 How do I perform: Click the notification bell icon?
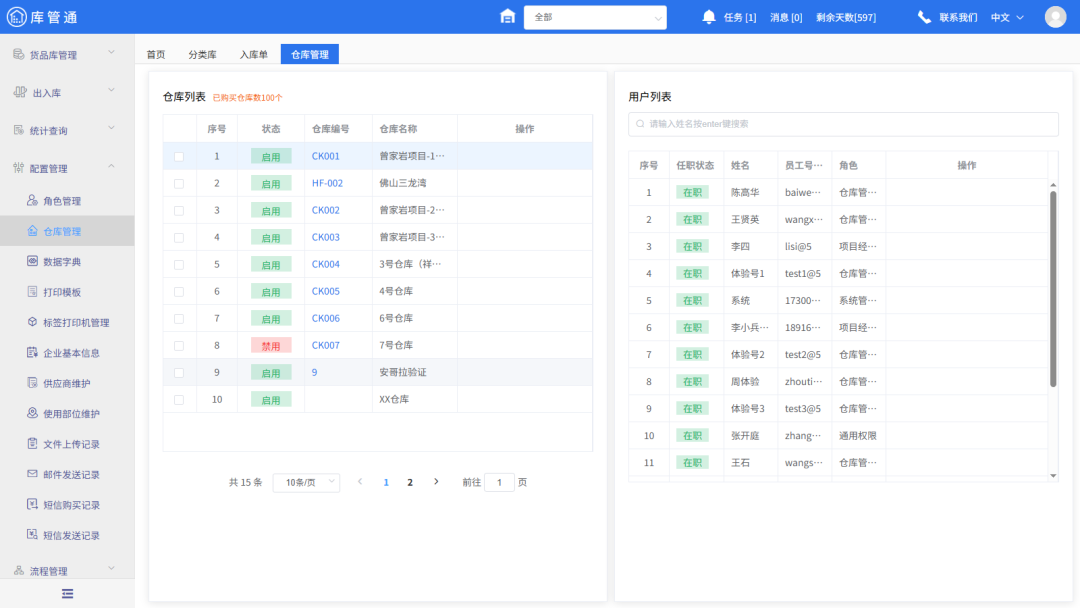coord(709,17)
